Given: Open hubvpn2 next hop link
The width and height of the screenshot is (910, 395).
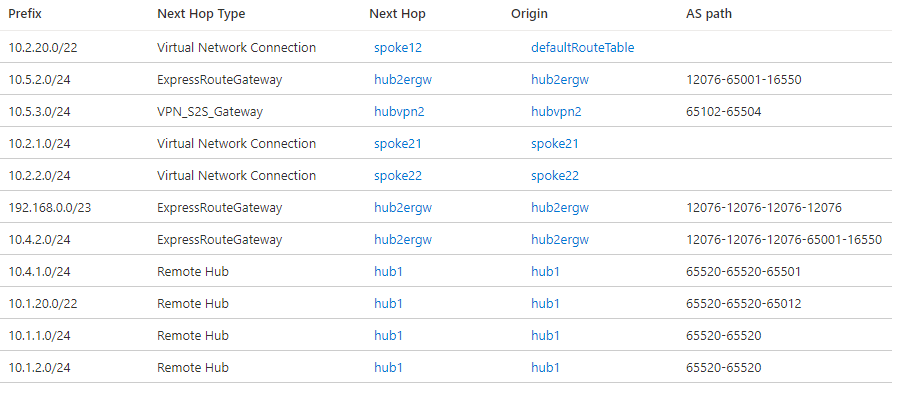Looking at the screenshot, I should point(399,111).
